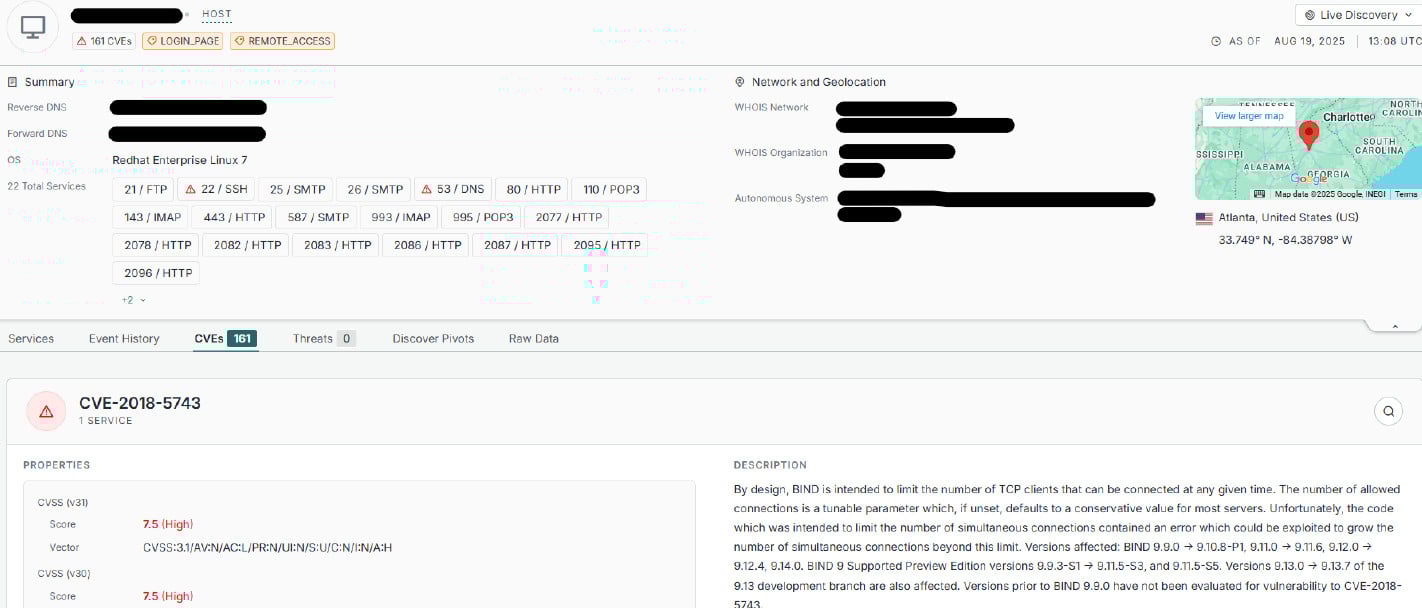The image size is (1422, 608).
Task: Click the View larger map link
Action: click(x=1249, y=116)
